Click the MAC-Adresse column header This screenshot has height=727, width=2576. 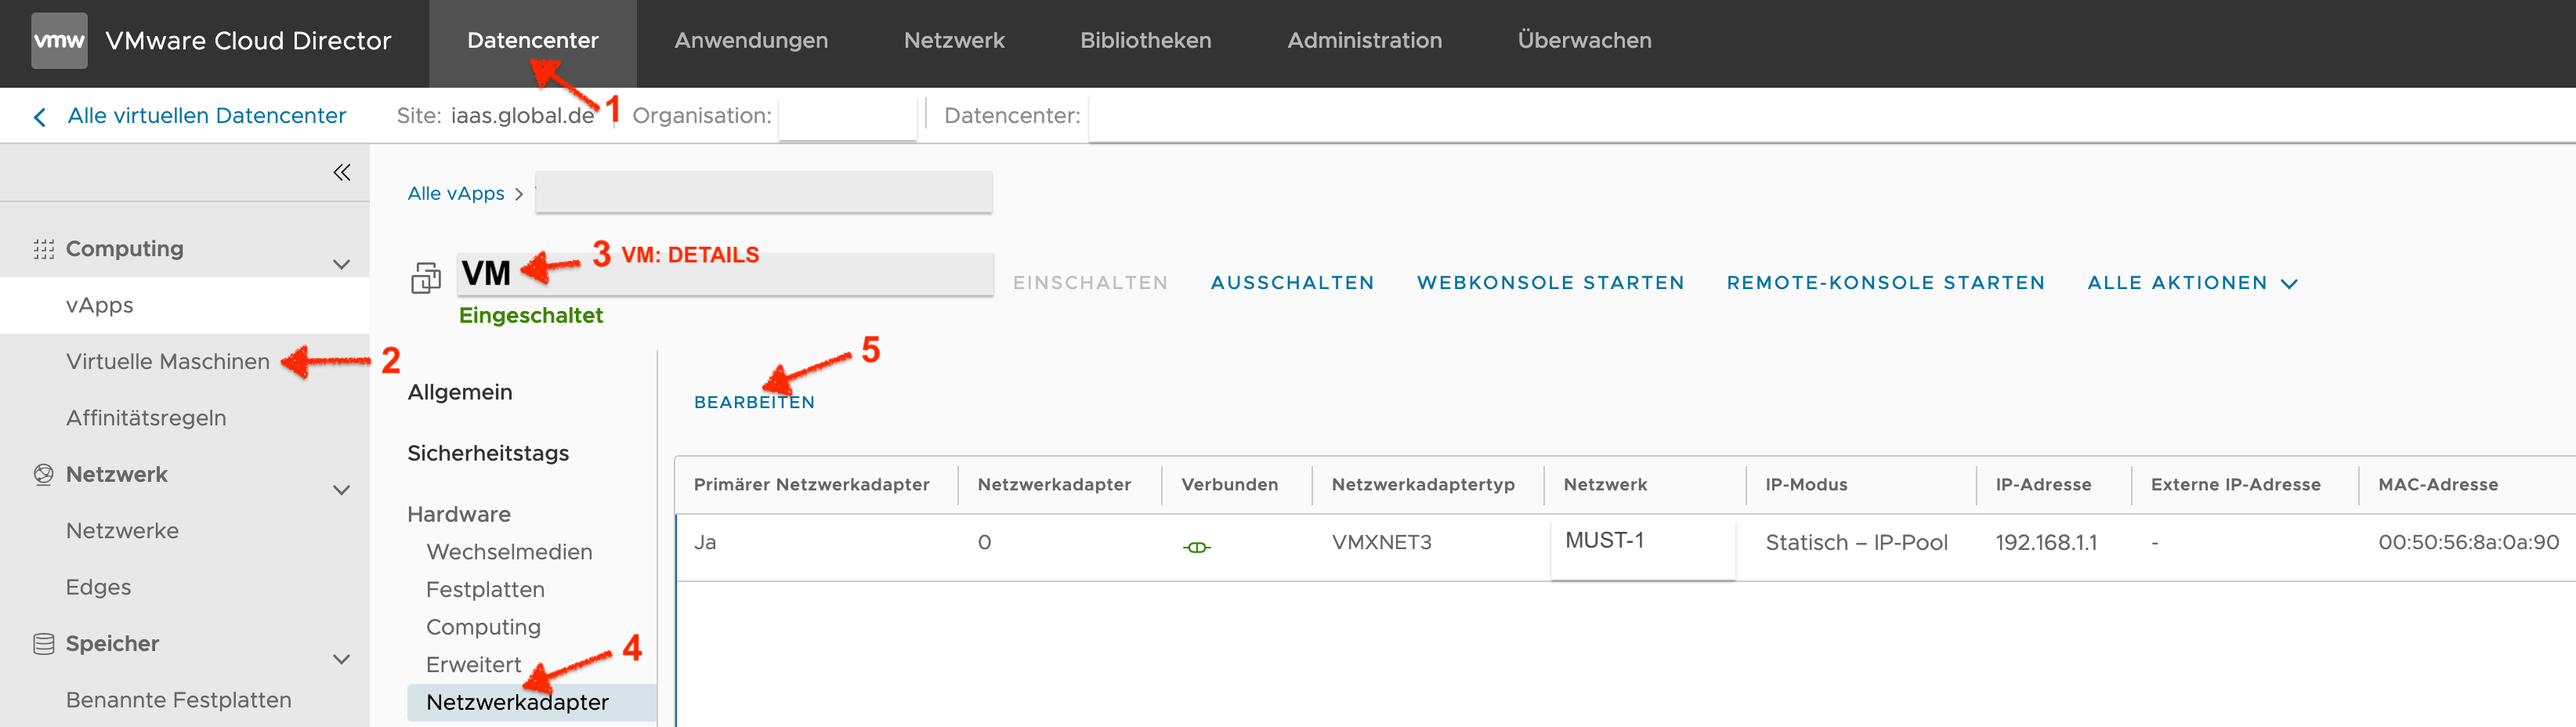coord(2438,485)
